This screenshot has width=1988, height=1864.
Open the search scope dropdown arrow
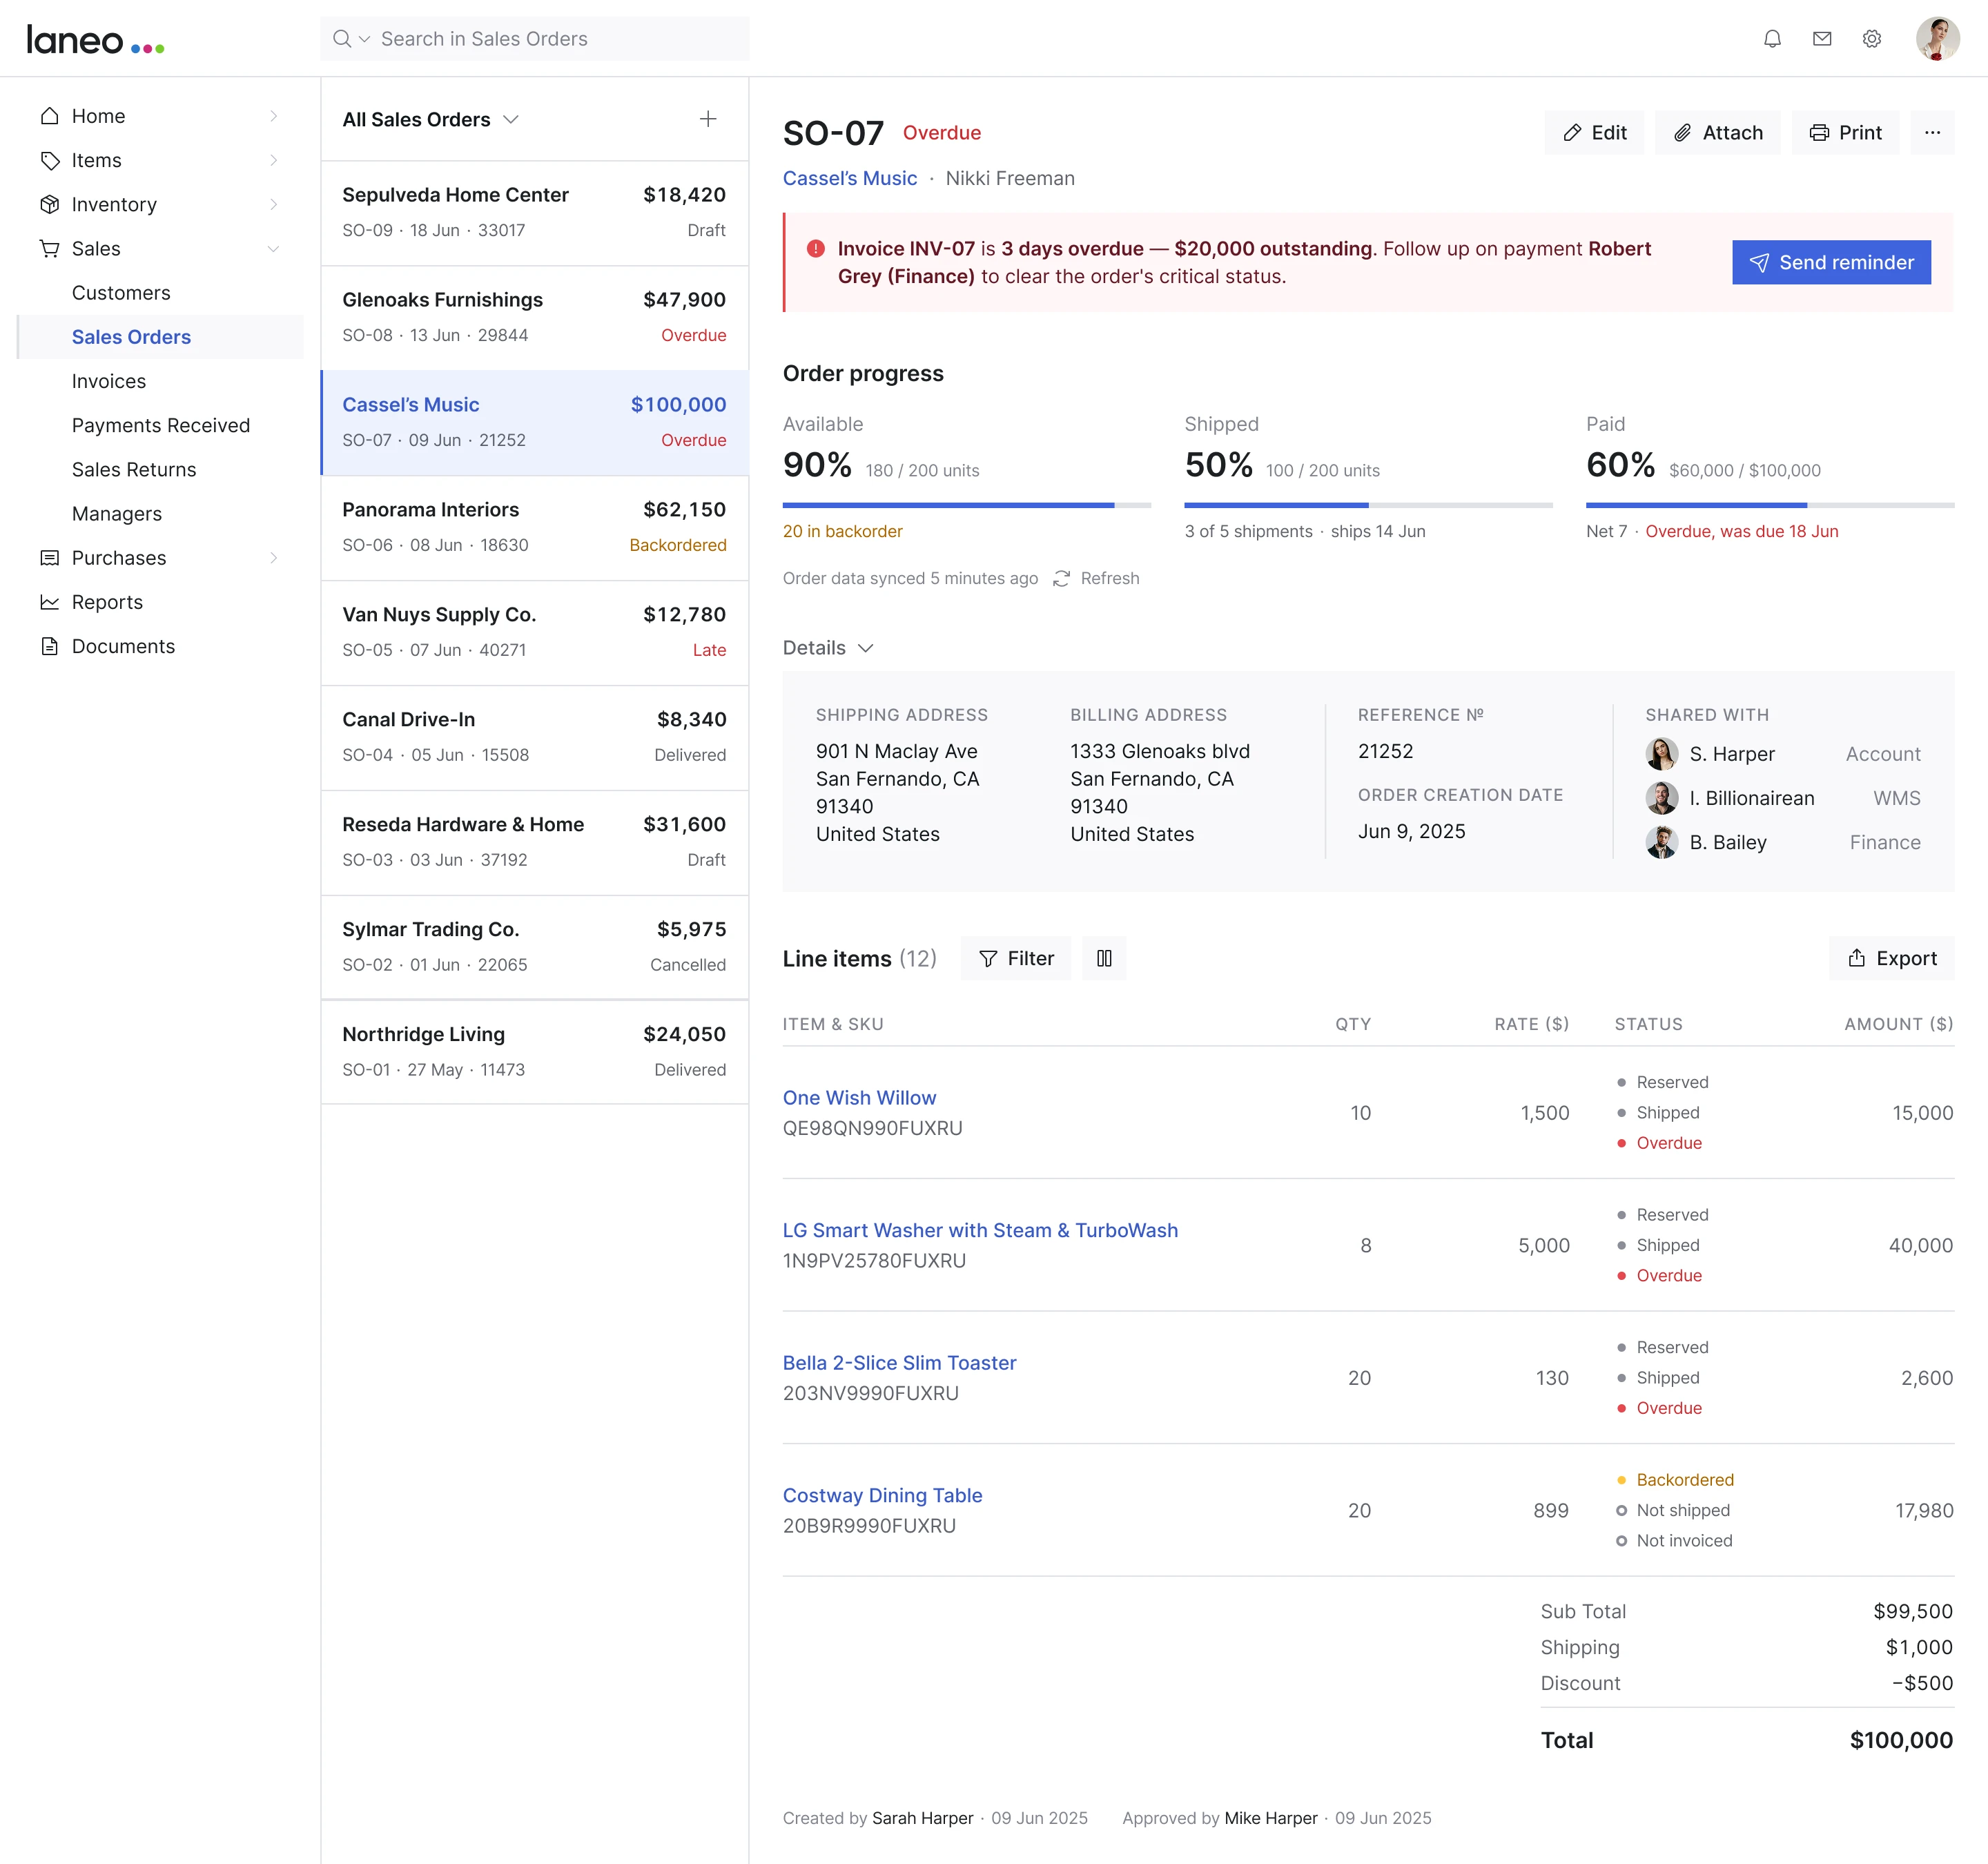pos(365,39)
